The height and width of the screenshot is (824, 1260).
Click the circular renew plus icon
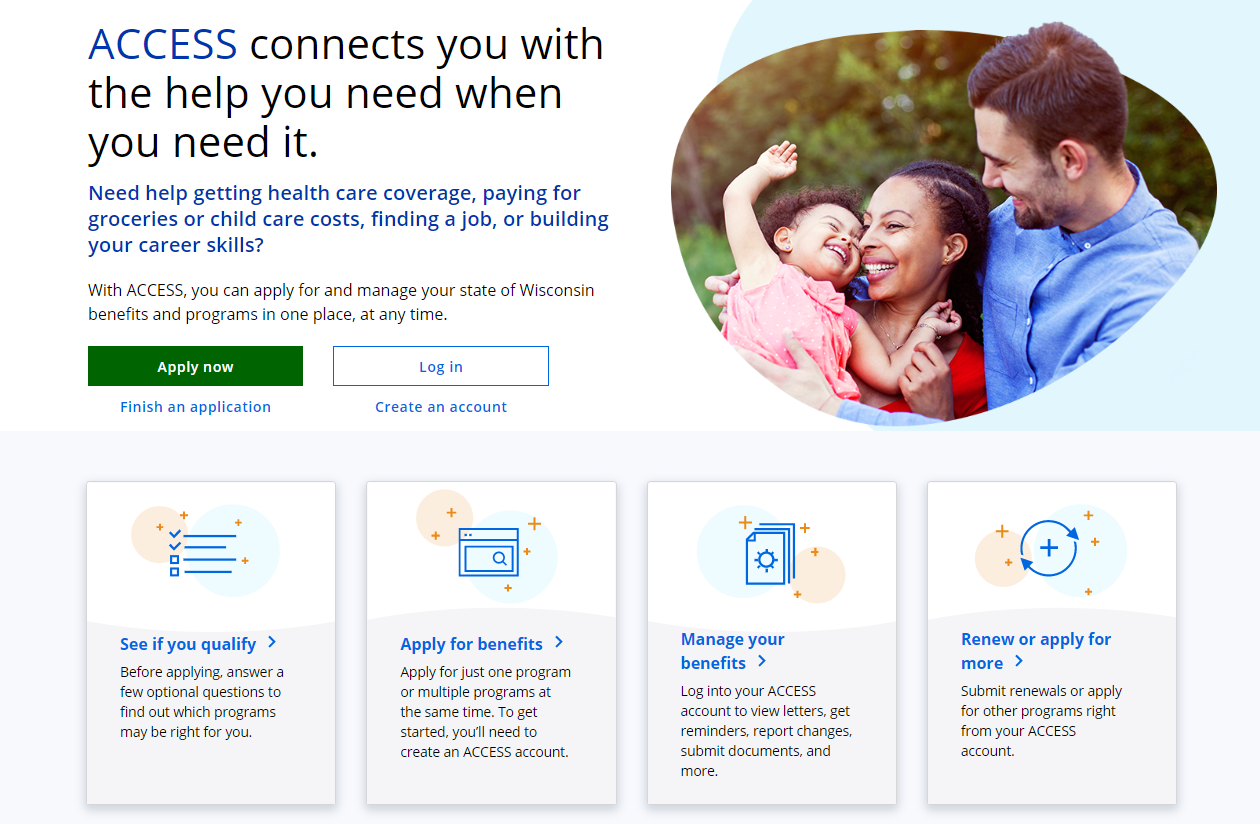coord(1049,548)
